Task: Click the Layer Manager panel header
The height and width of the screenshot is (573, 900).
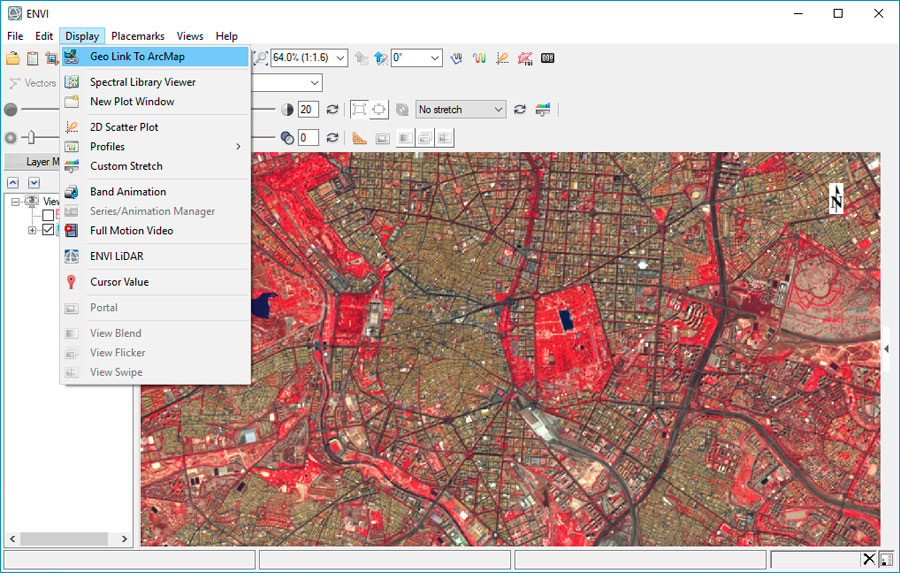Action: [32, 162]
